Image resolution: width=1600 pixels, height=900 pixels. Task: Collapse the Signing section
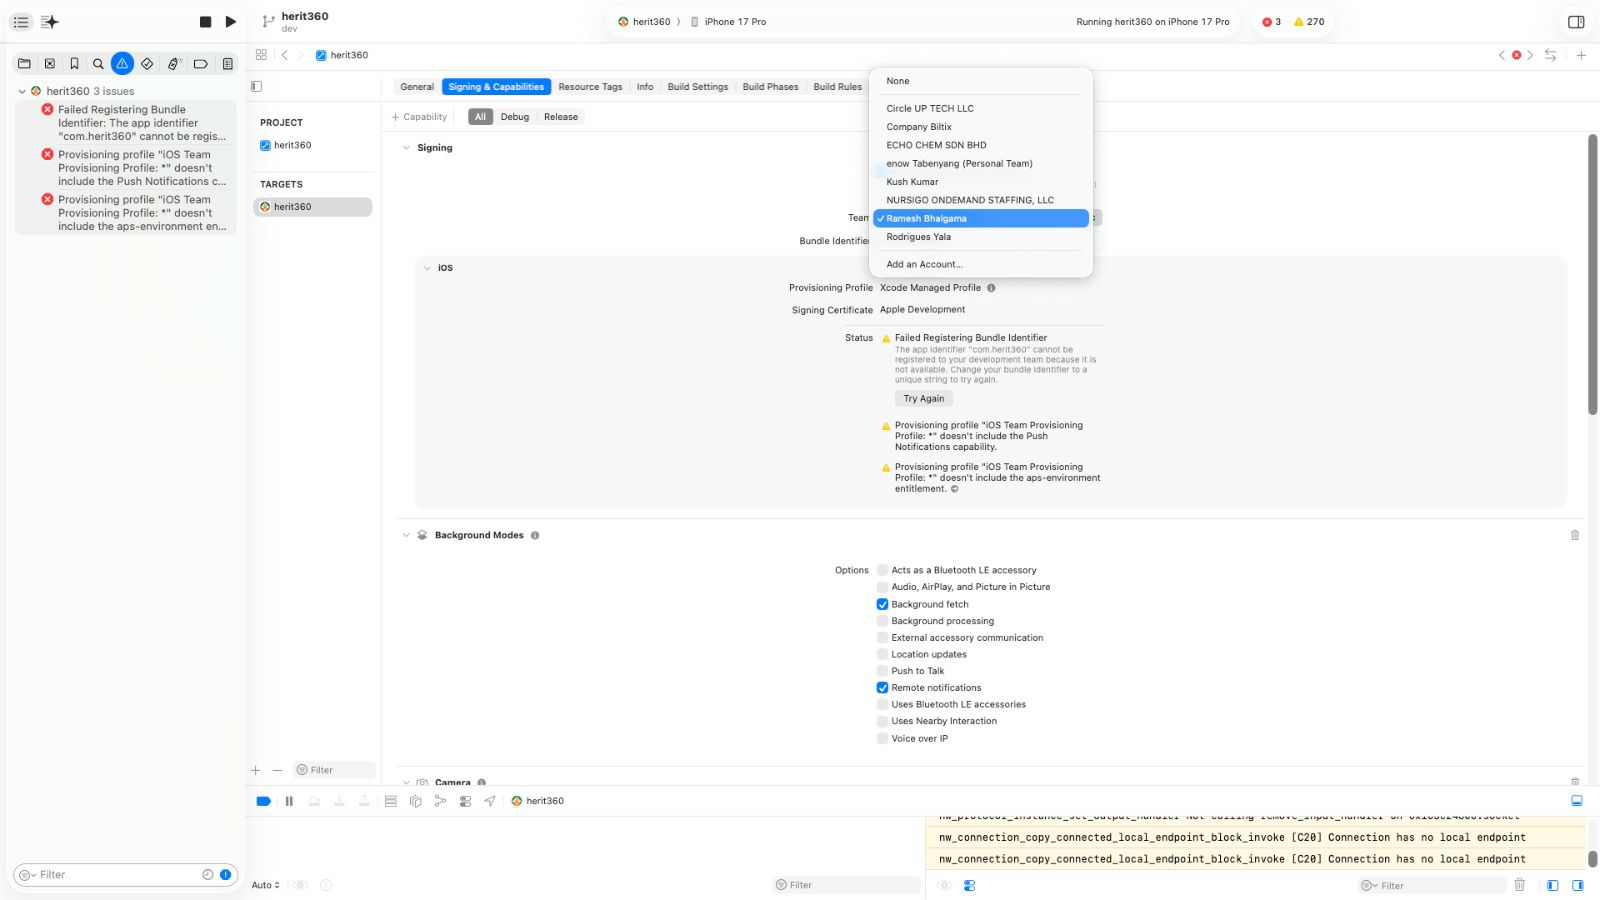click(x=406, y=148)
